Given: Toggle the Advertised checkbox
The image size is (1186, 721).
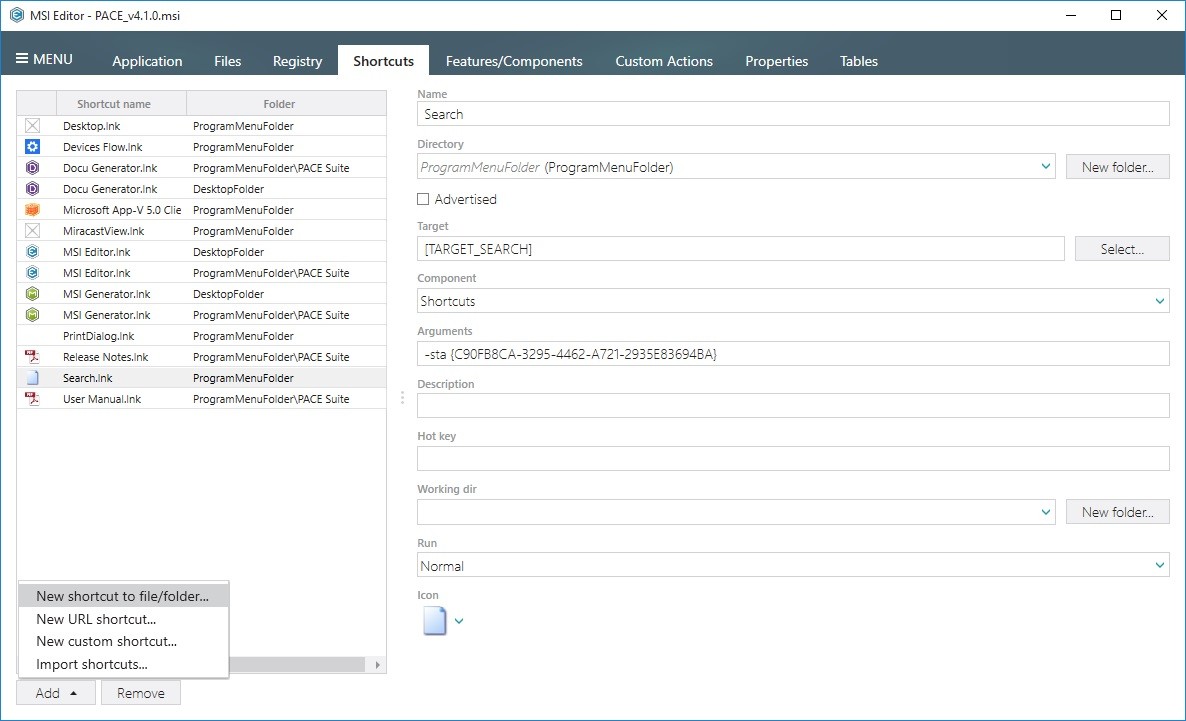Looking at the screenshot, I should [x=424, y=199].
